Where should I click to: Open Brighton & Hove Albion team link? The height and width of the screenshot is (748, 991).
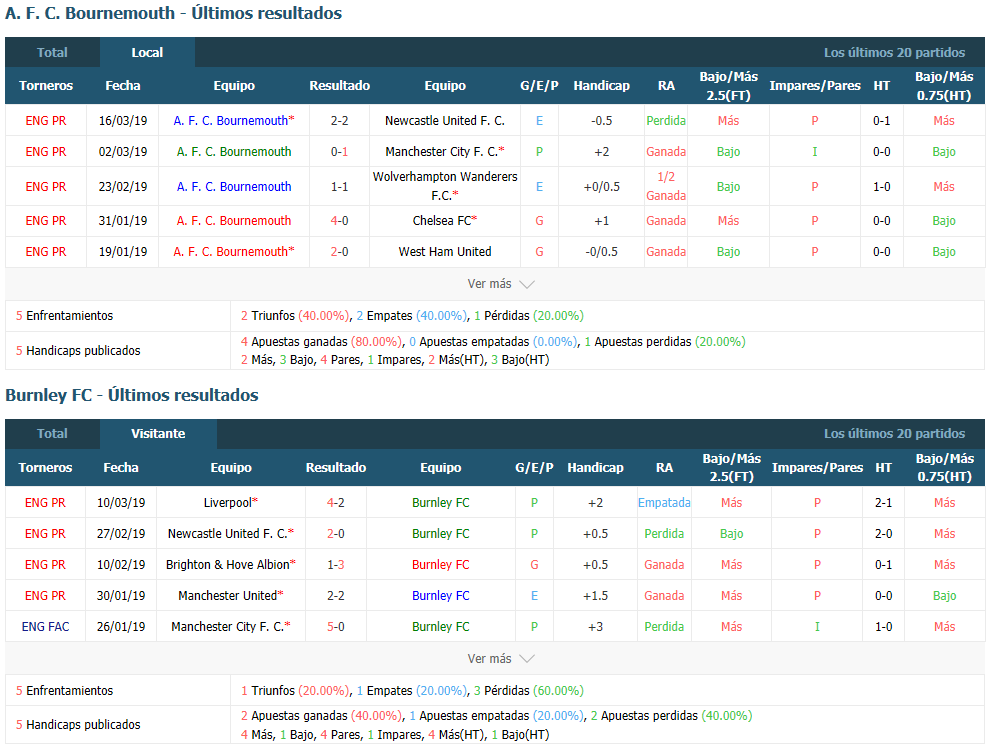click(x=231, y=564)
